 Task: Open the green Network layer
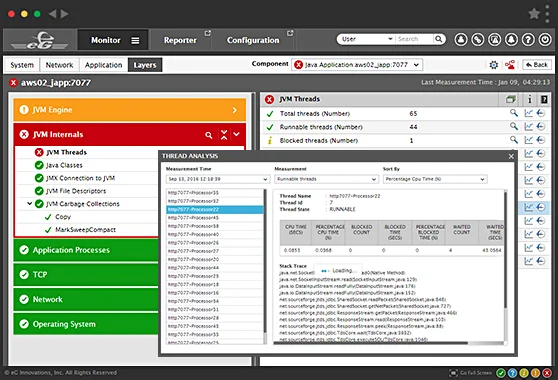86,300
